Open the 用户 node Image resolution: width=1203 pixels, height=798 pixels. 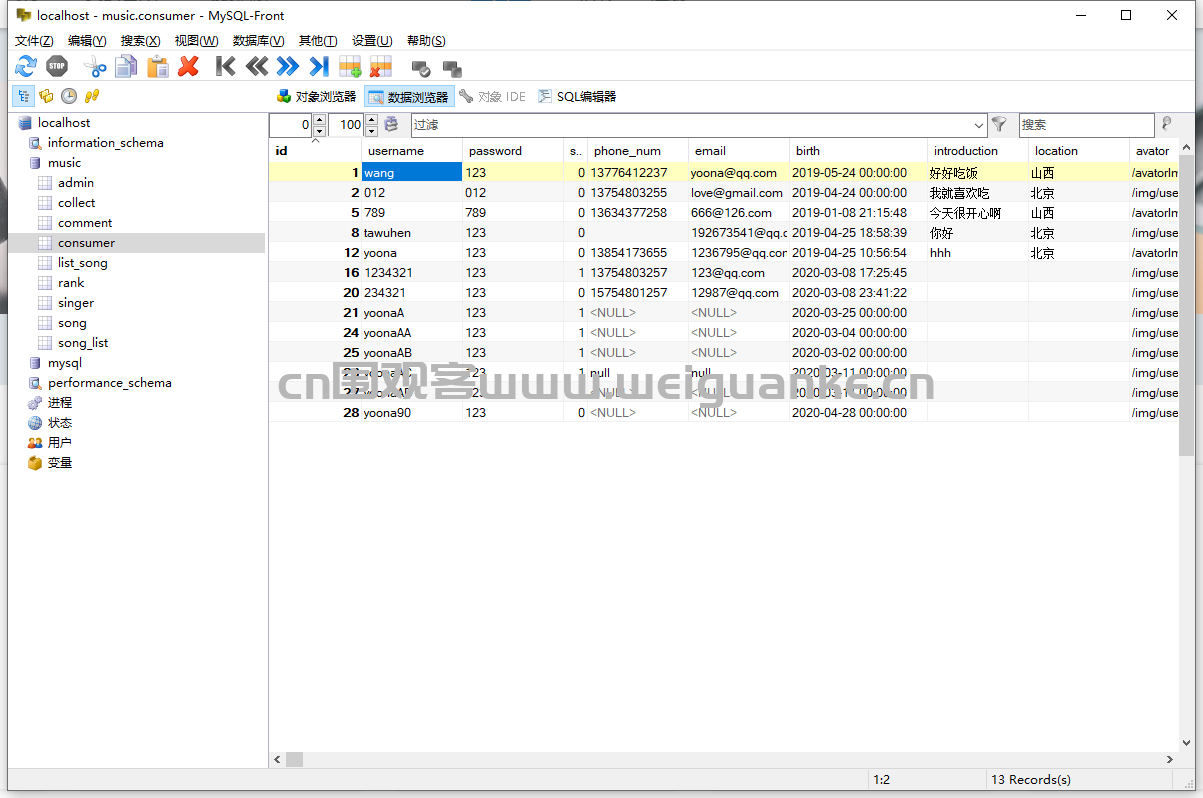(x=60, y=442)
